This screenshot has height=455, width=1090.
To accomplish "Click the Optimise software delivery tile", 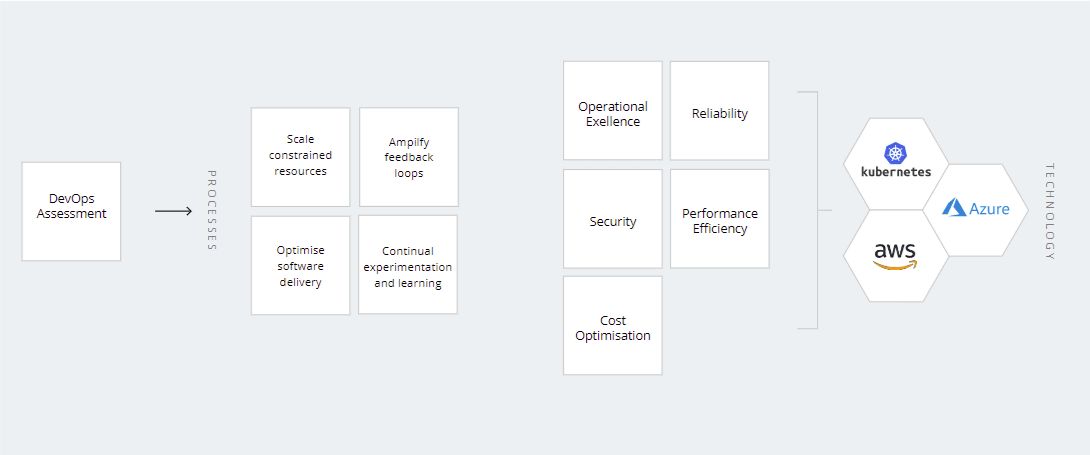I will point(300,265).
